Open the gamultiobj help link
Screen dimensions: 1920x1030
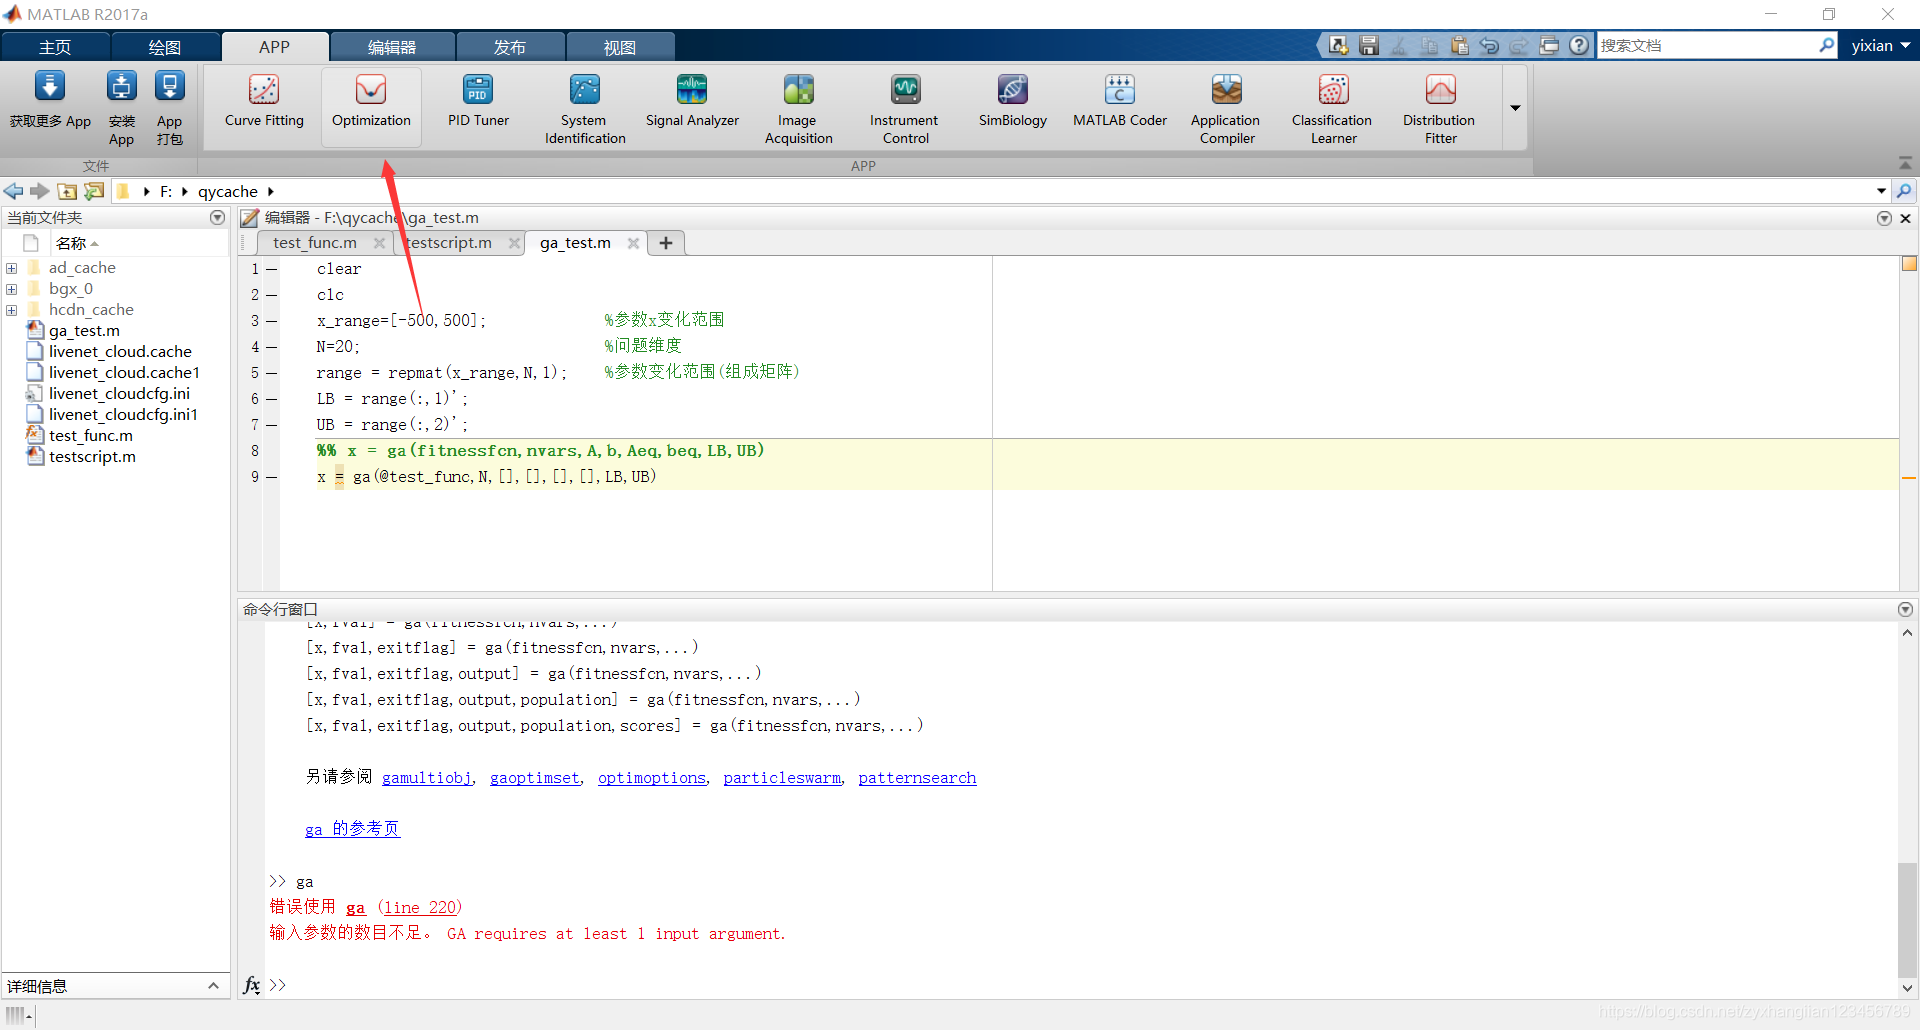tap(427, 778)
